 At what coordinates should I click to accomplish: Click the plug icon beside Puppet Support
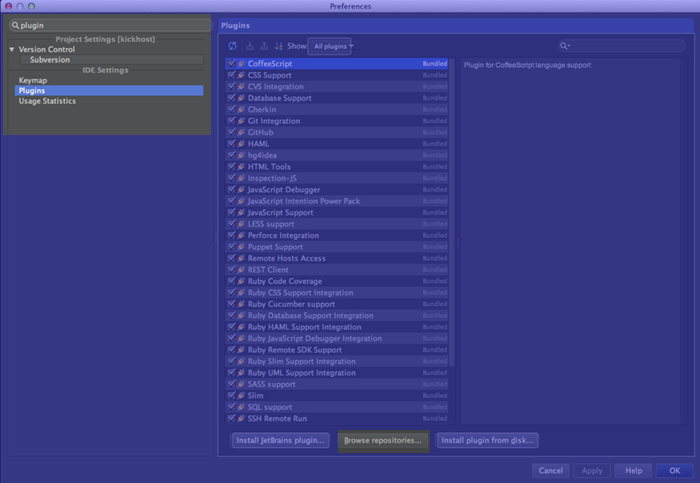pos(241,247)
